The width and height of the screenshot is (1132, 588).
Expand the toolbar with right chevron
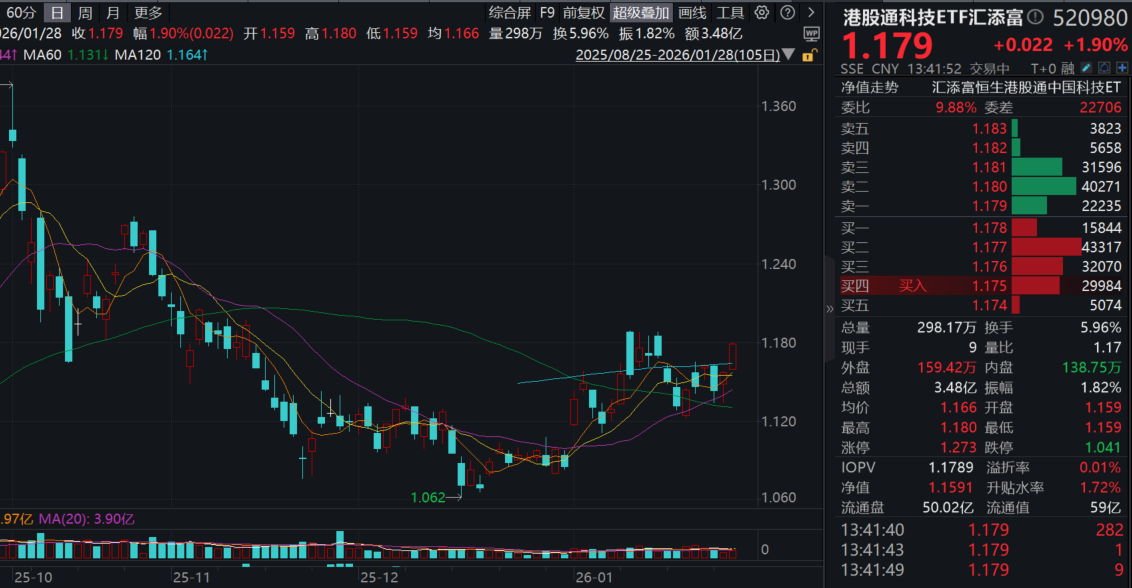811,12
